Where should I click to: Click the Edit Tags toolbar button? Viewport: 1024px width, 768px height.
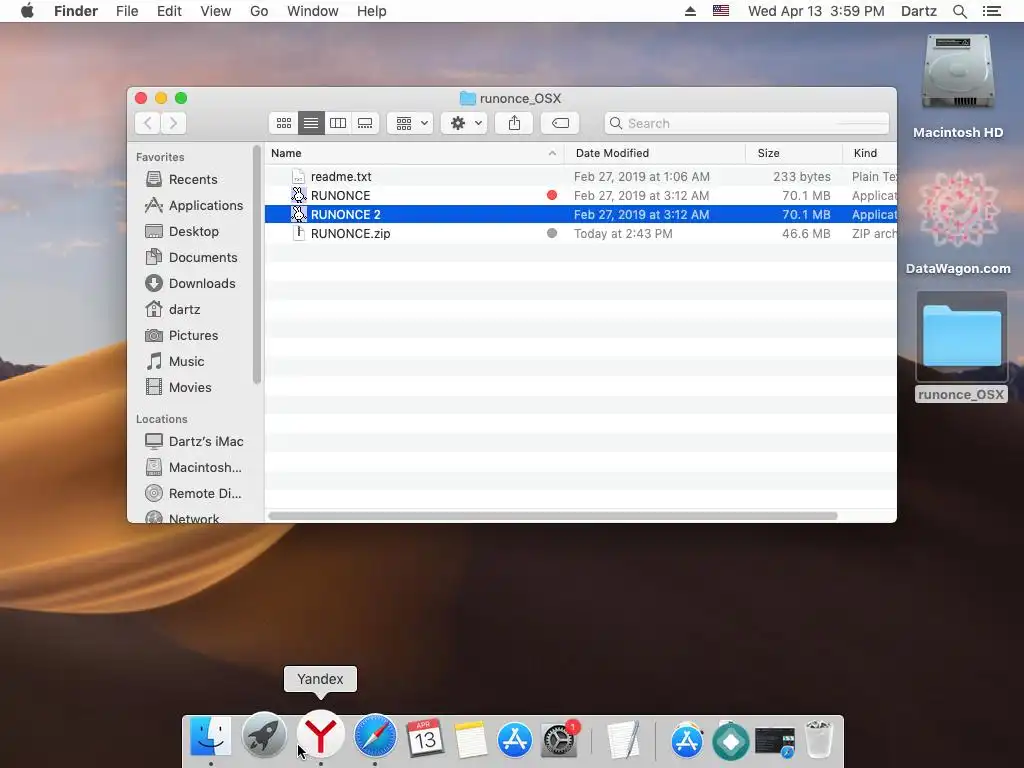point(560,123)
